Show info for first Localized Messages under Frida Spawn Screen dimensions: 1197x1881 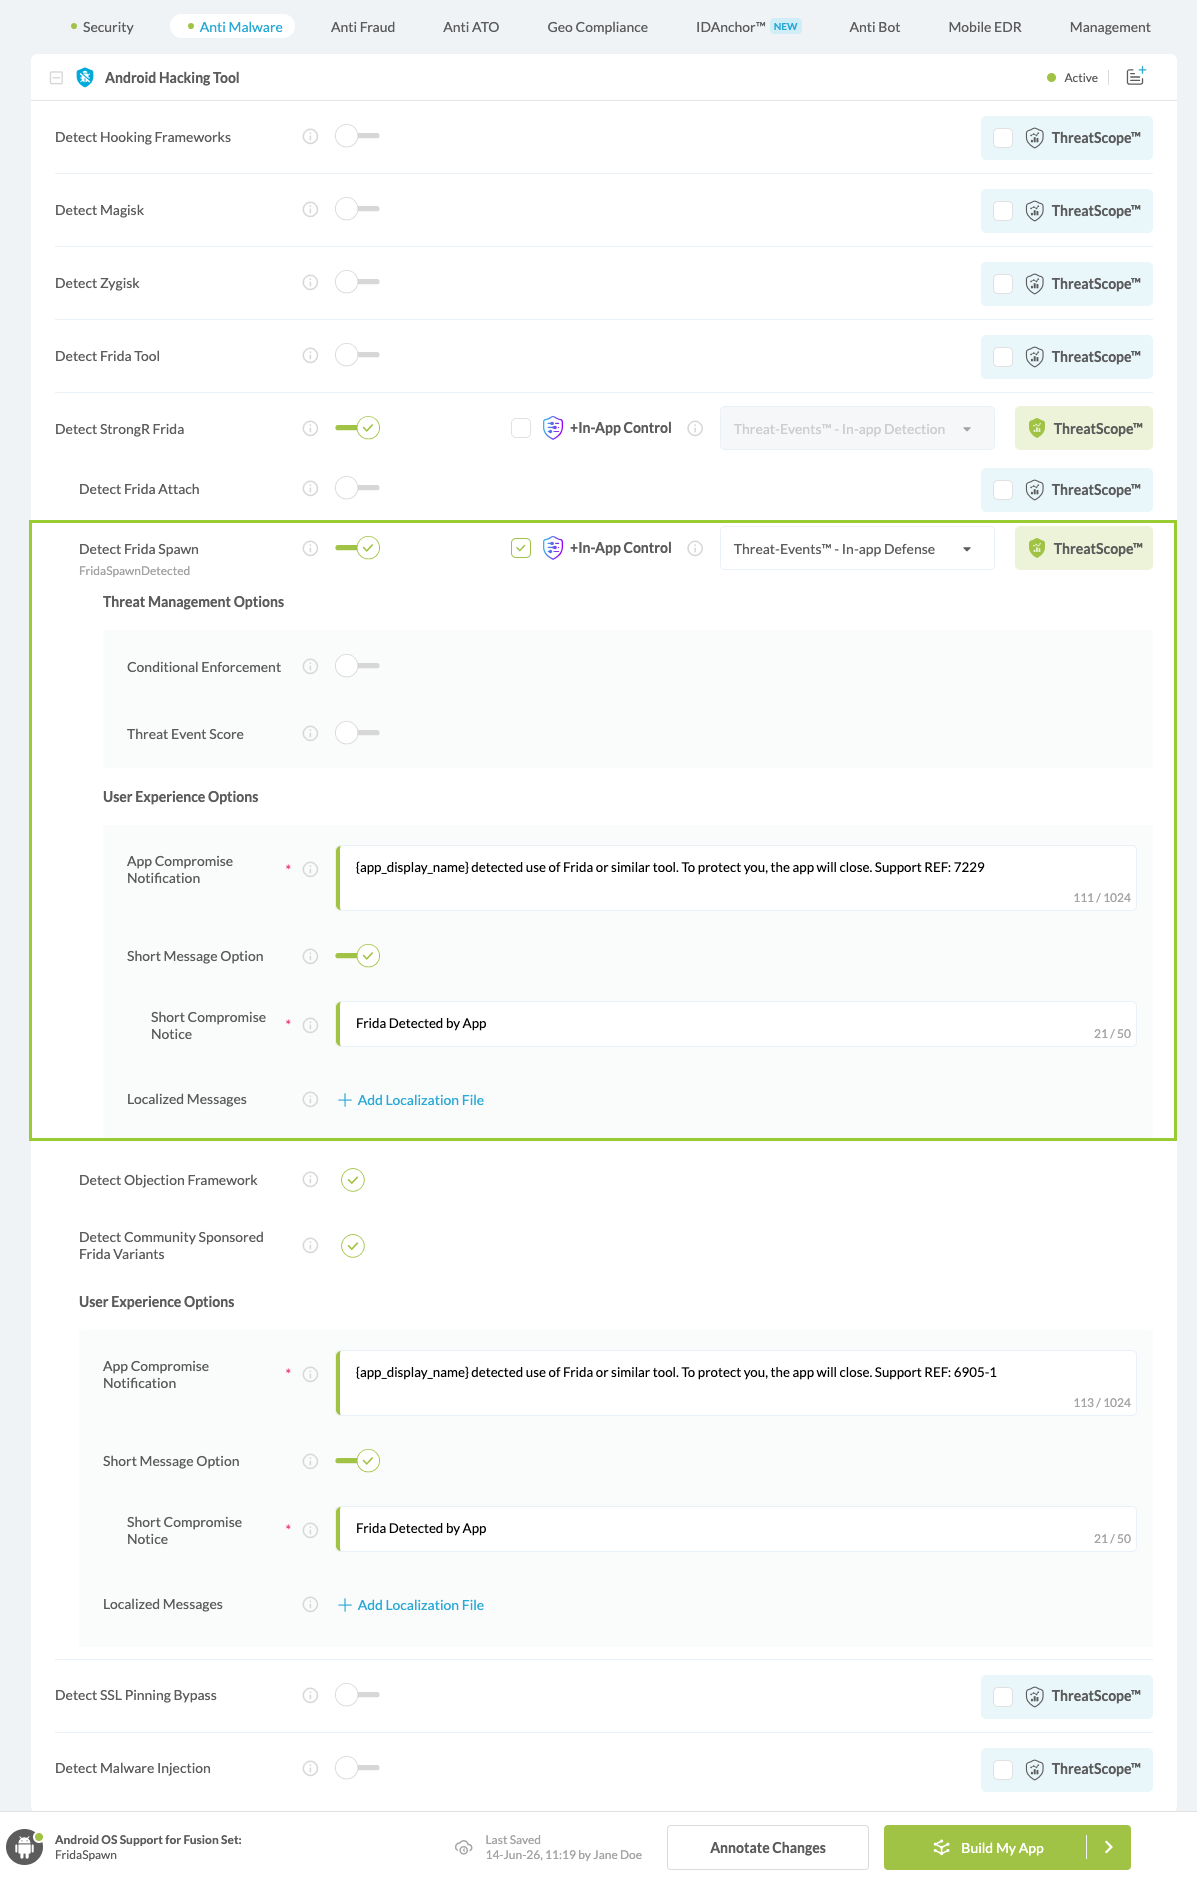tap(310, 1100)
